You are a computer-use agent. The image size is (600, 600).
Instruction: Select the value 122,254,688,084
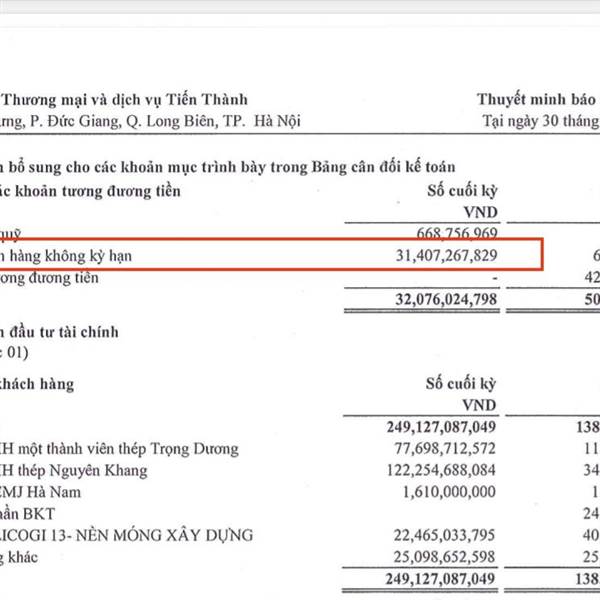point(441,470)
